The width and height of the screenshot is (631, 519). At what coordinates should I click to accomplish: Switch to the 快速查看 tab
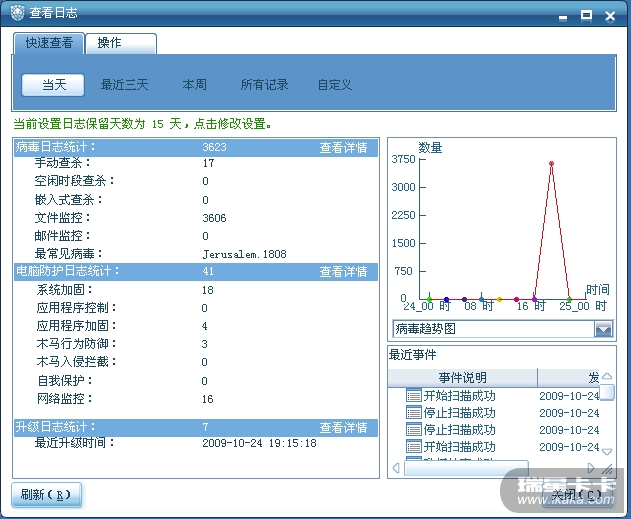point(49,43)
